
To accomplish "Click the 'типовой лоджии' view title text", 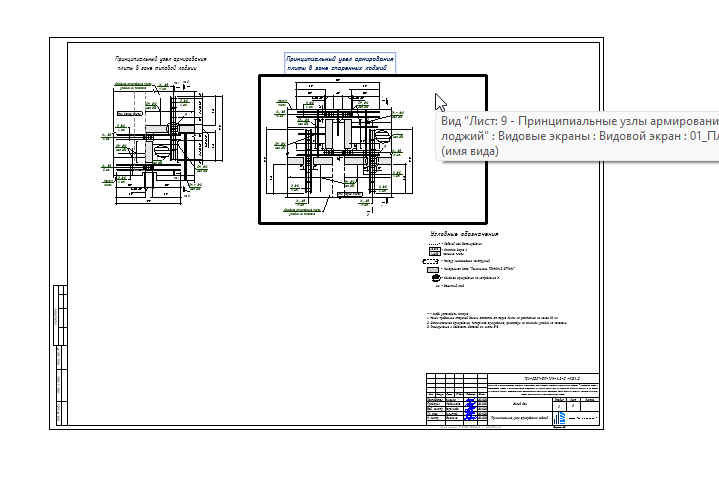I will point(160,63).
